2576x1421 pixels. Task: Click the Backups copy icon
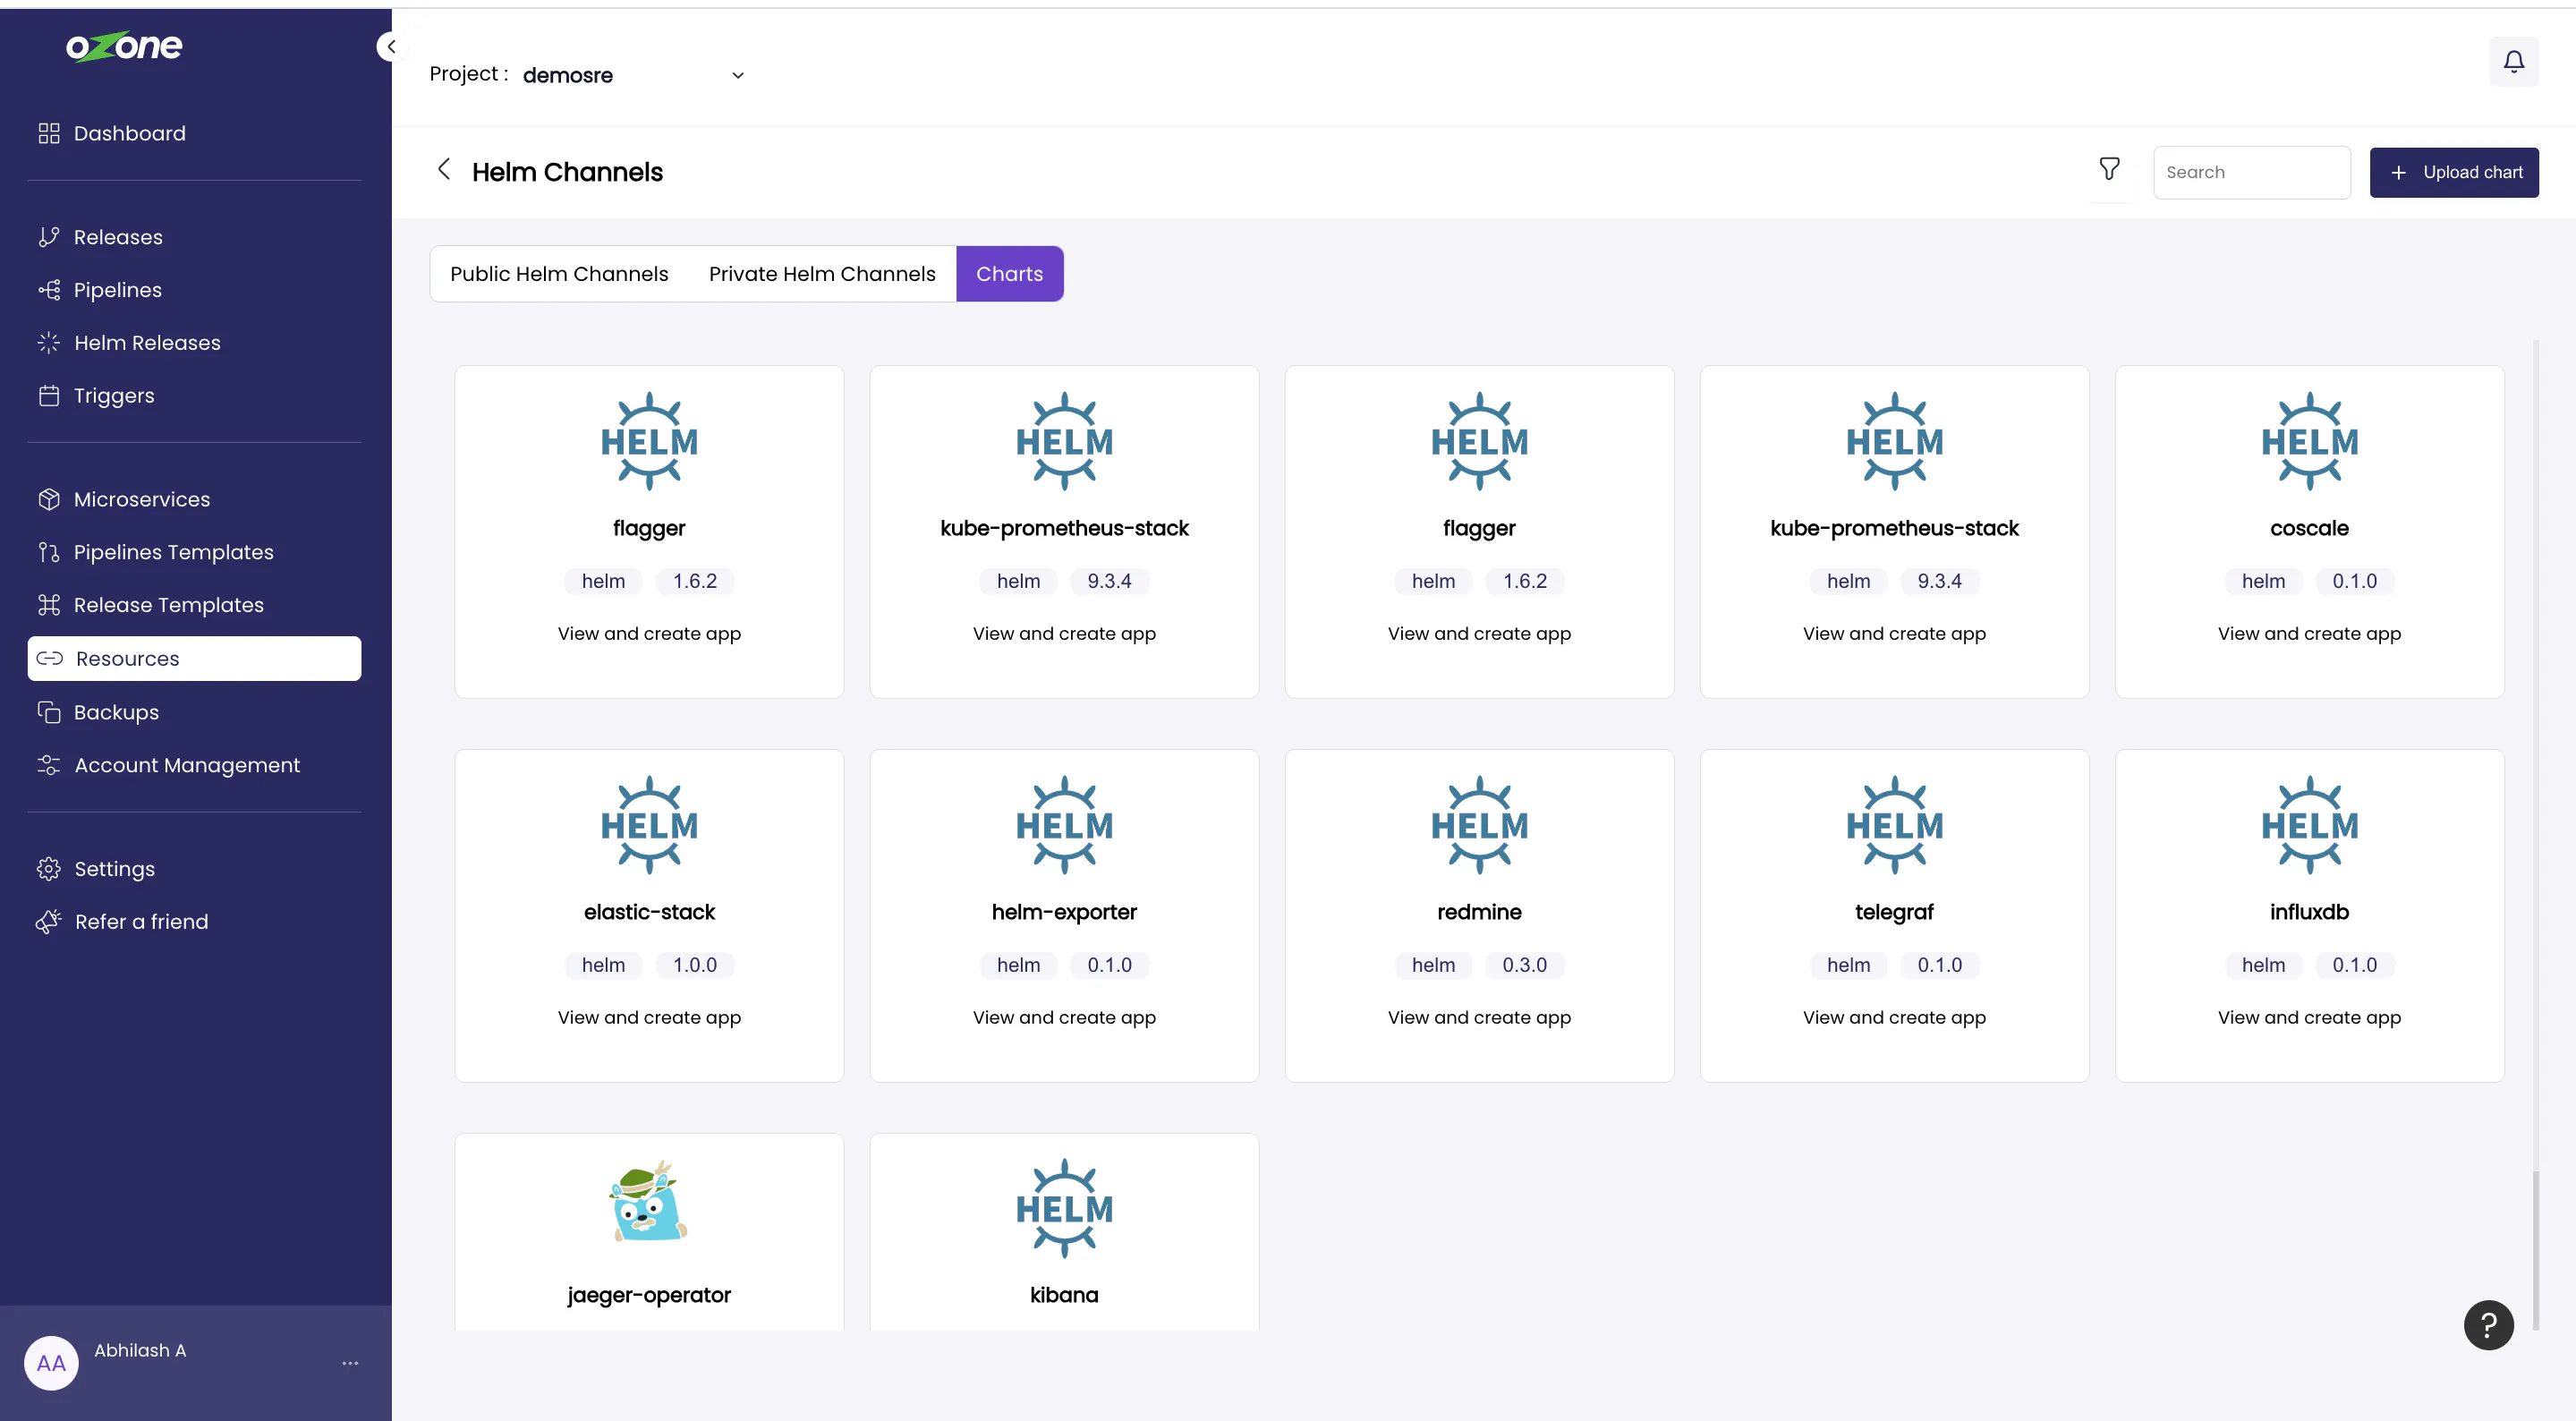tap(49, 712)
